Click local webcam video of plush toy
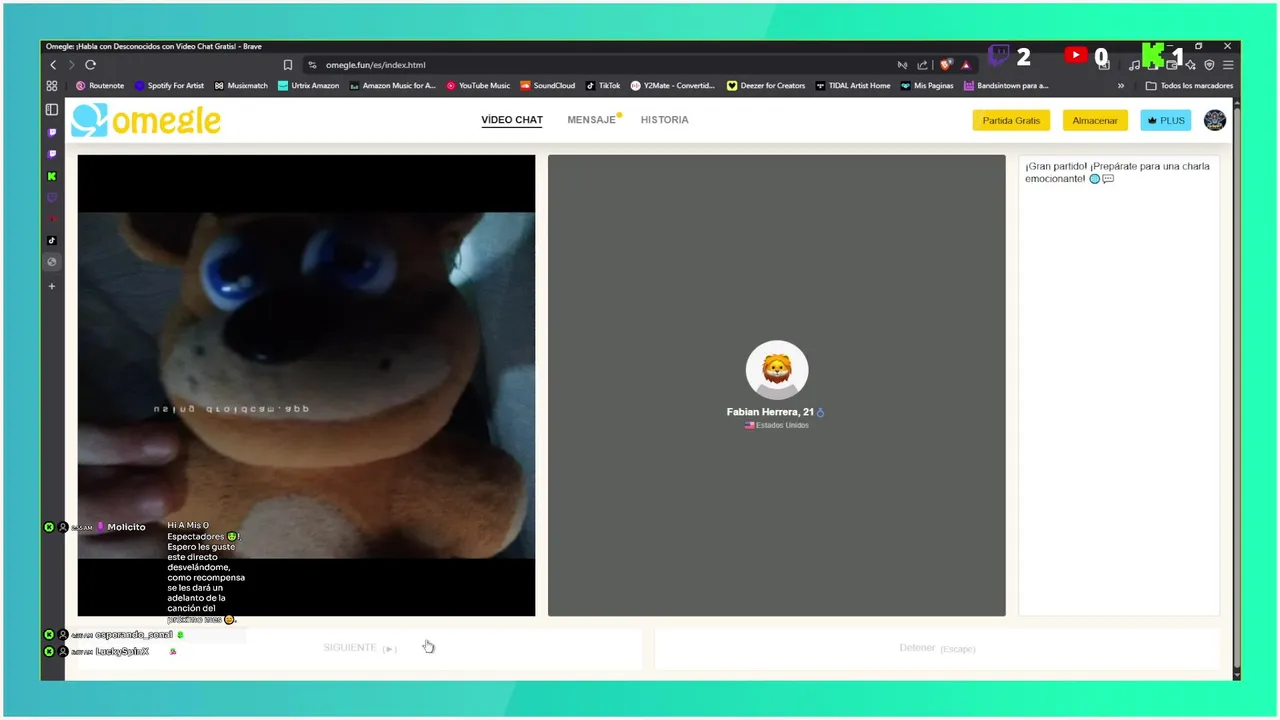The image size is (1280, 720). point(306,385)
